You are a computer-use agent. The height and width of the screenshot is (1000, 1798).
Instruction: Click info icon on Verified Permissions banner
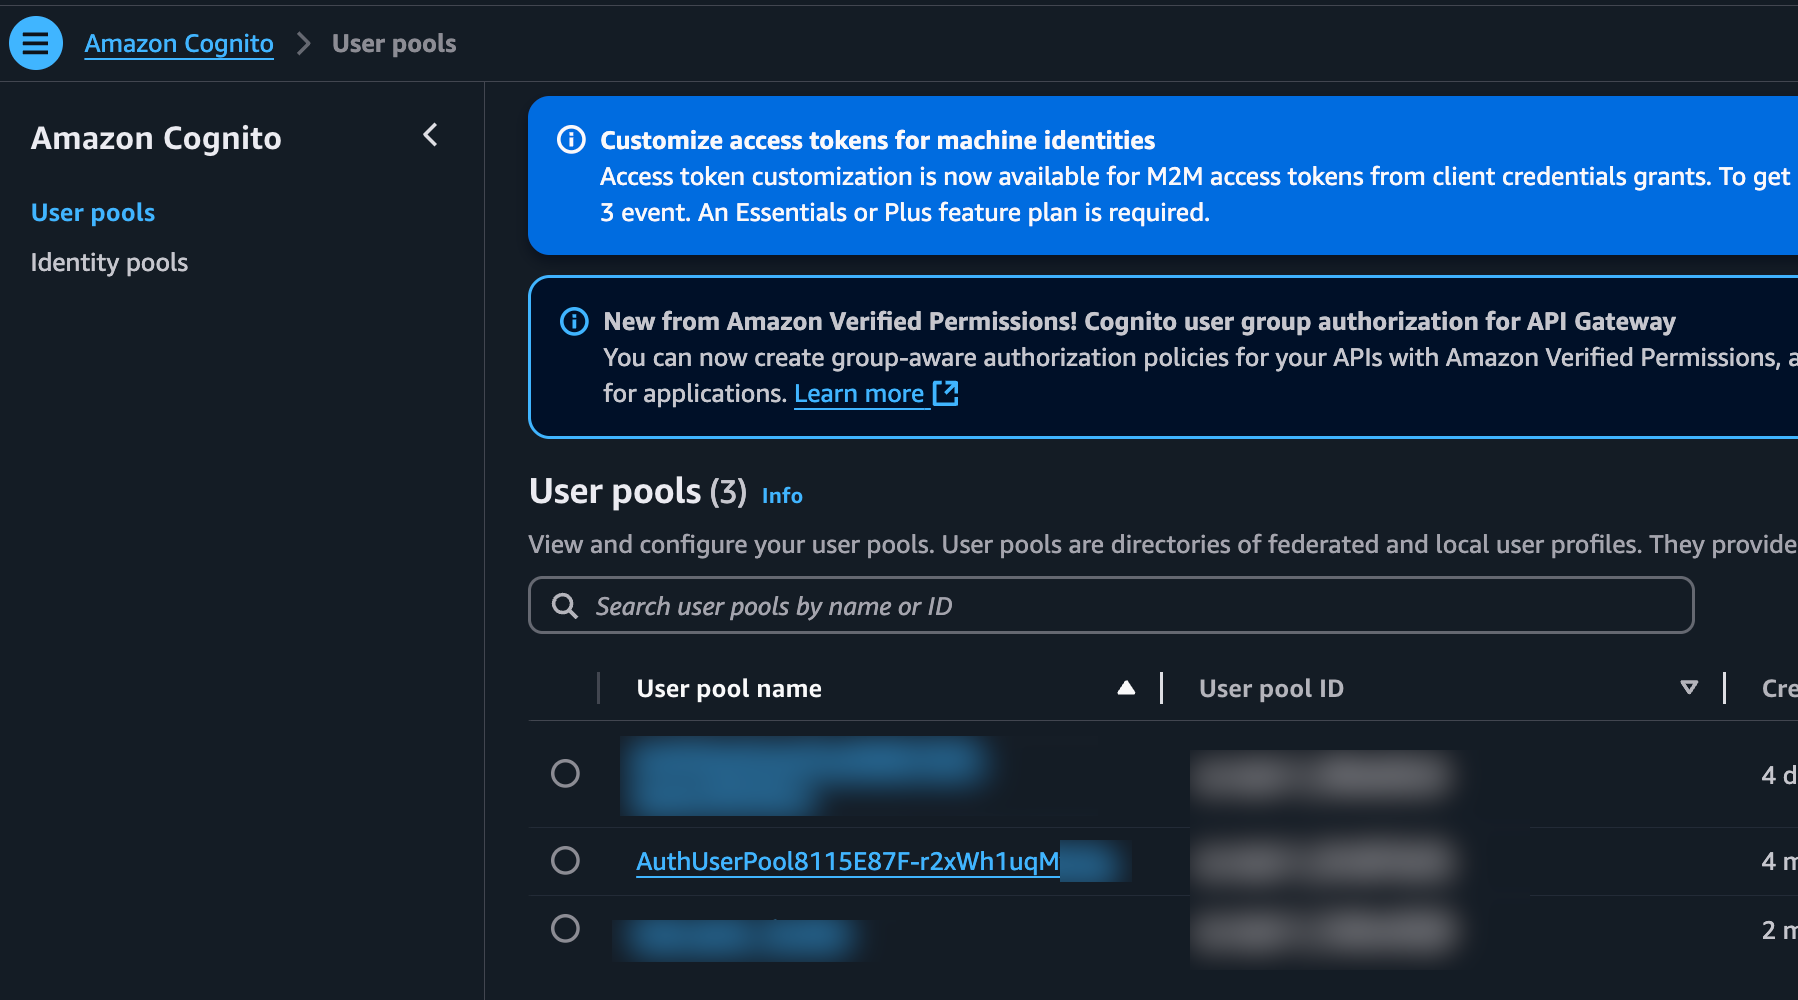574,321
